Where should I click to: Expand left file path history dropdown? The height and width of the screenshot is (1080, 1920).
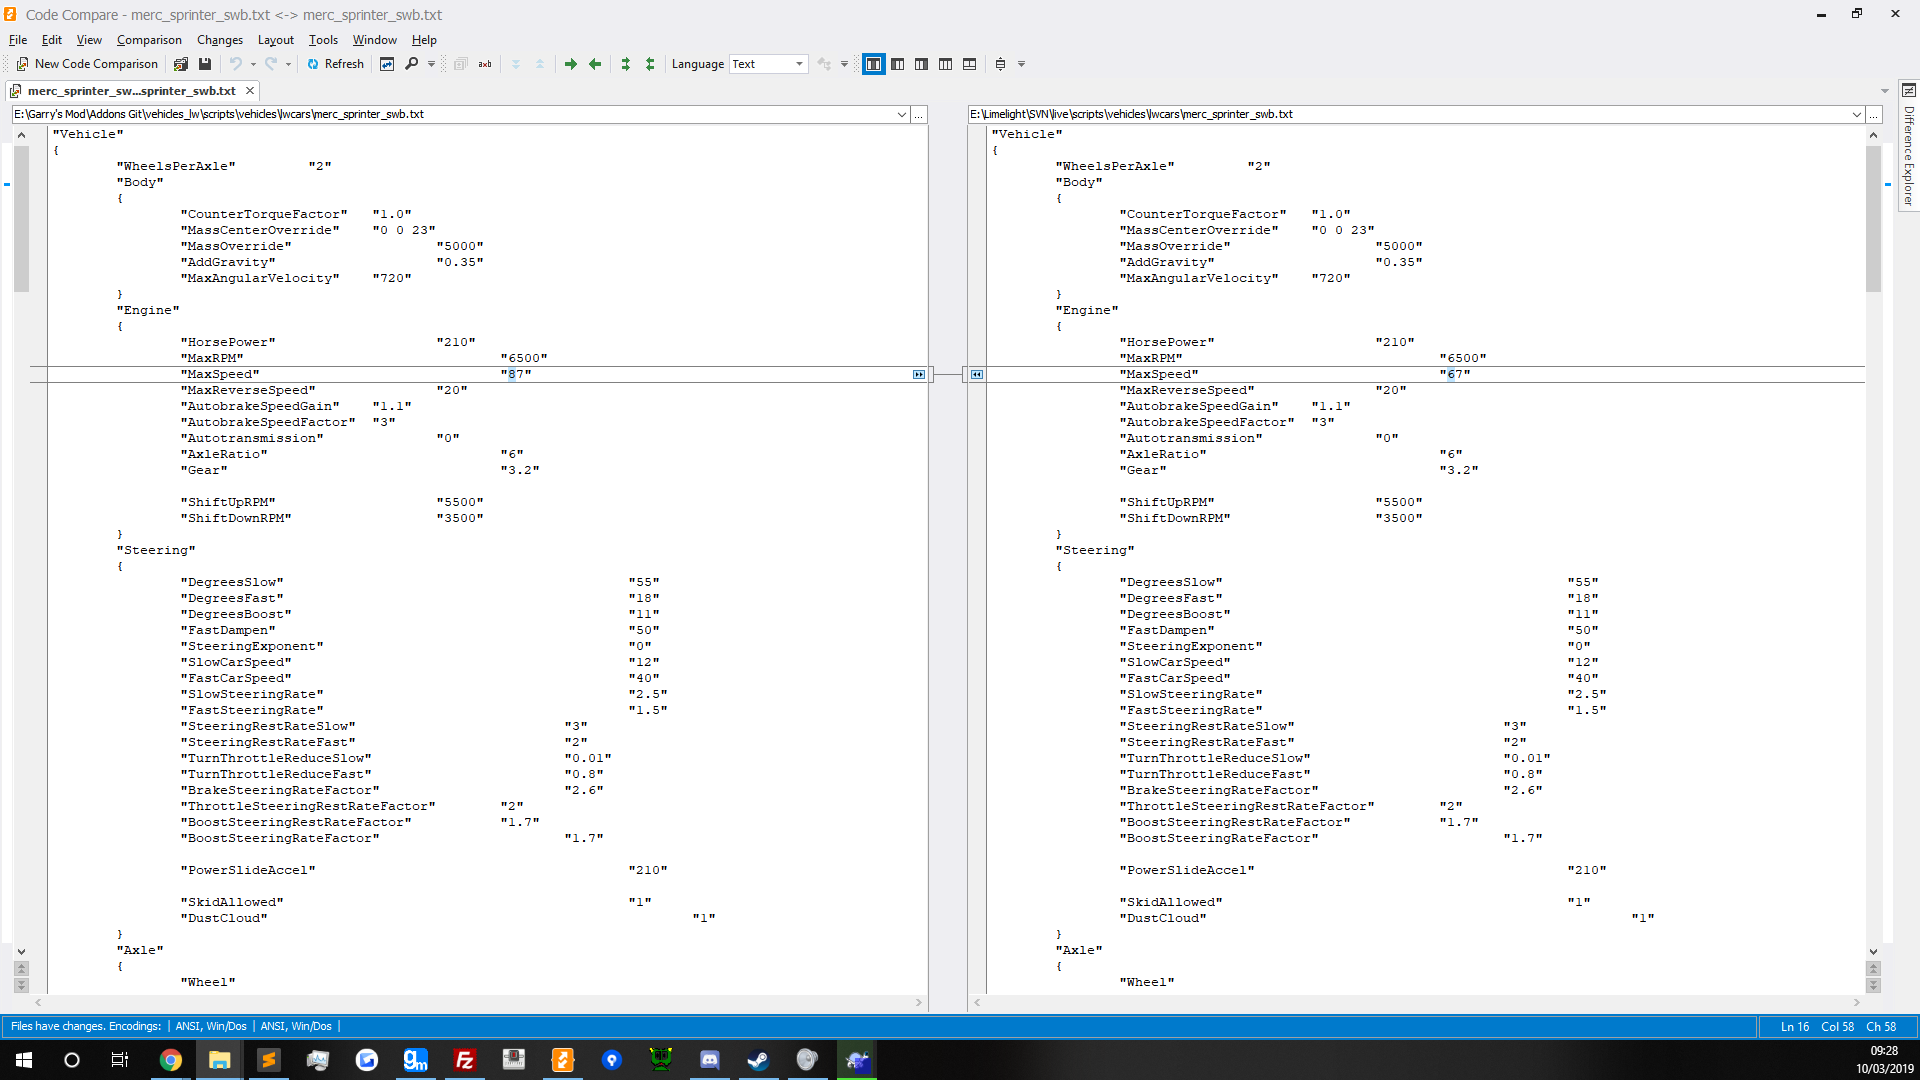coord(902,115)
